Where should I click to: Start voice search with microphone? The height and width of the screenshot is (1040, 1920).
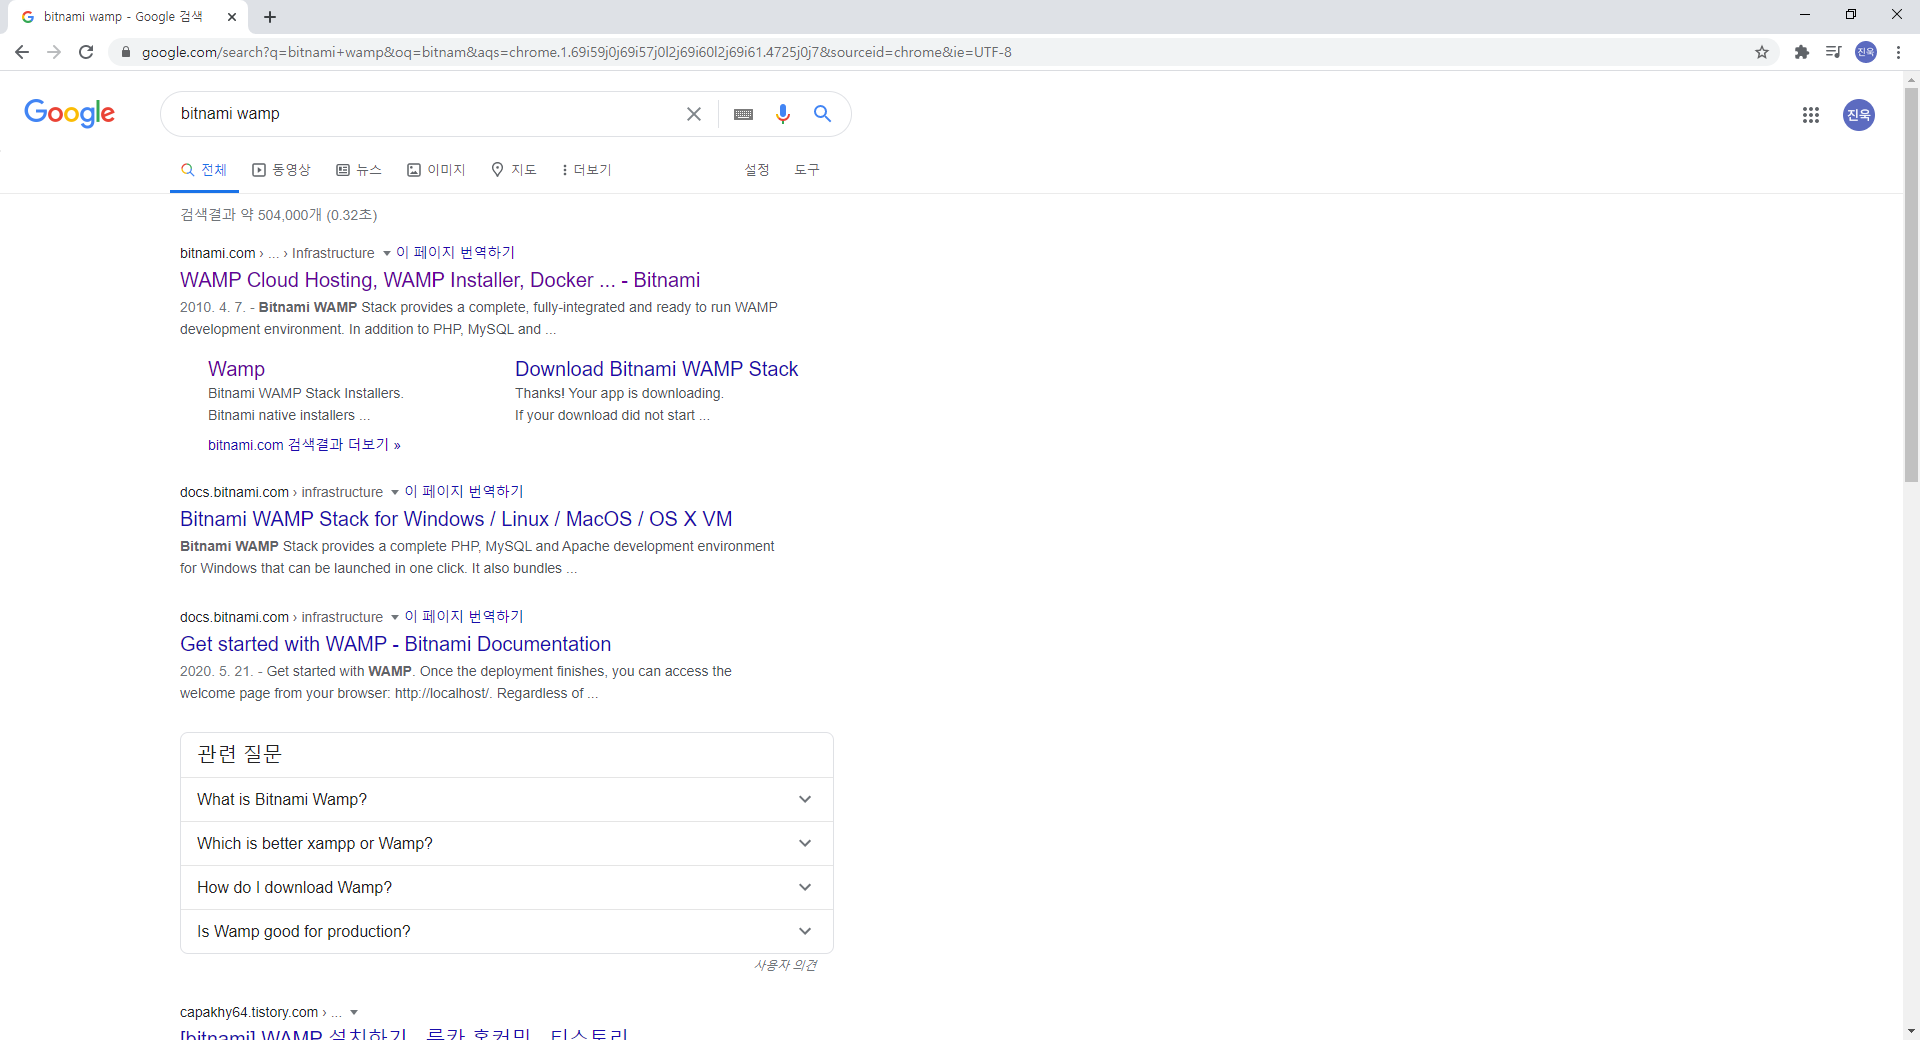click(783, 114)
